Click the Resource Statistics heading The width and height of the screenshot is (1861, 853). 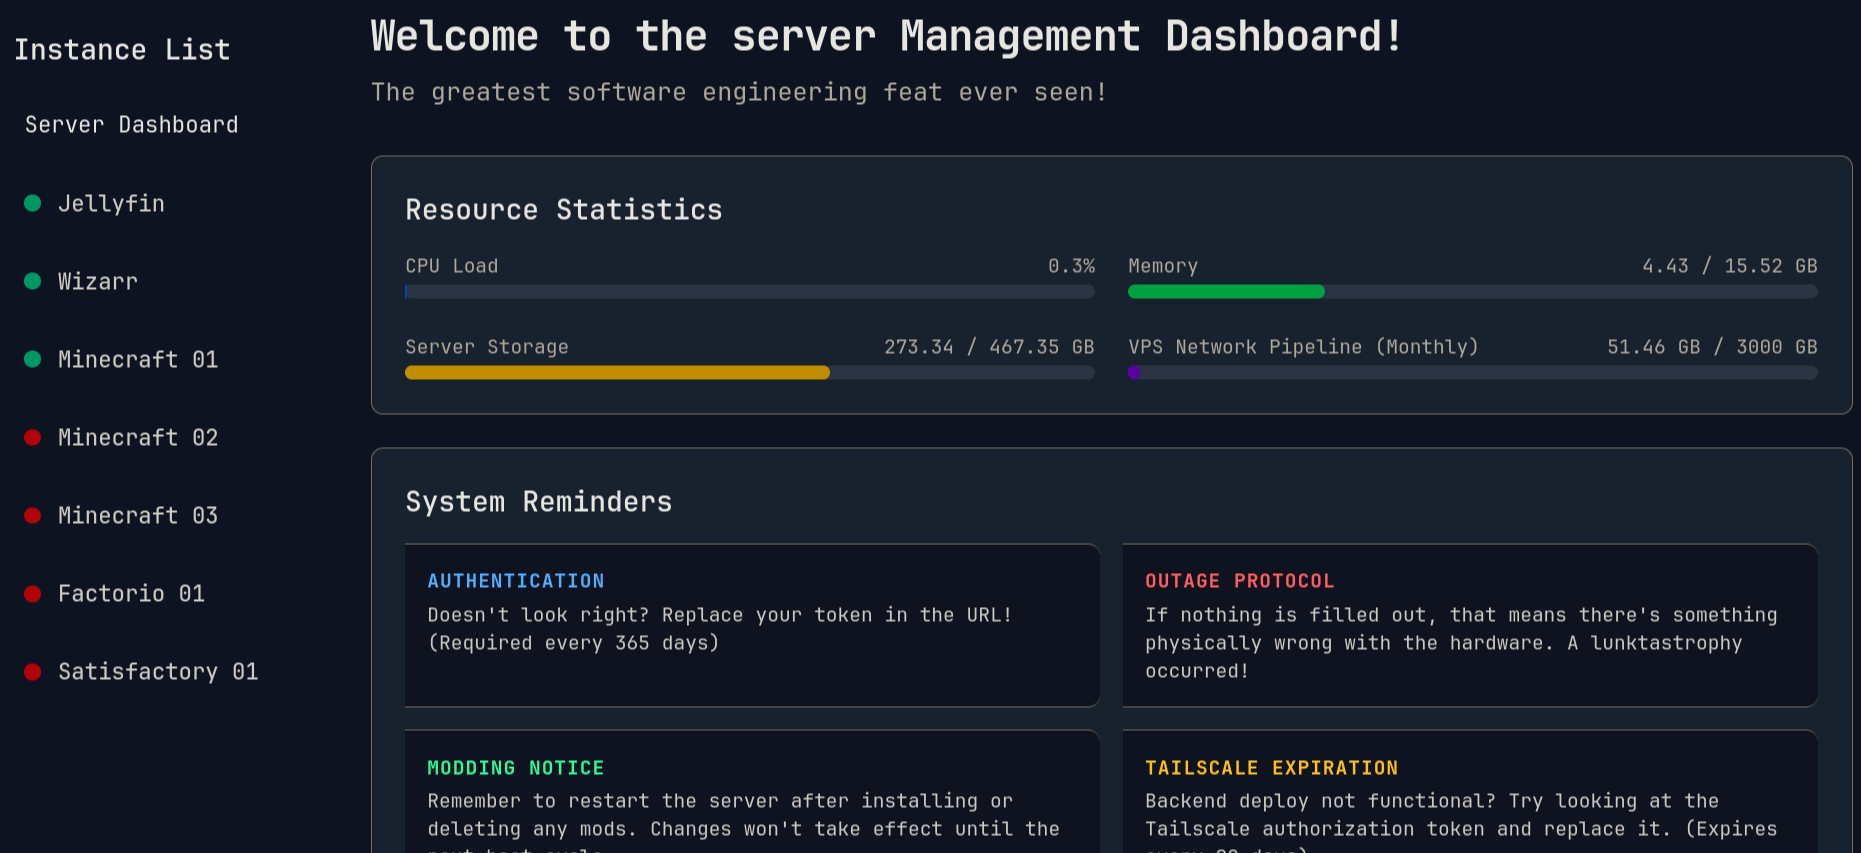click(x=564, y=210)
